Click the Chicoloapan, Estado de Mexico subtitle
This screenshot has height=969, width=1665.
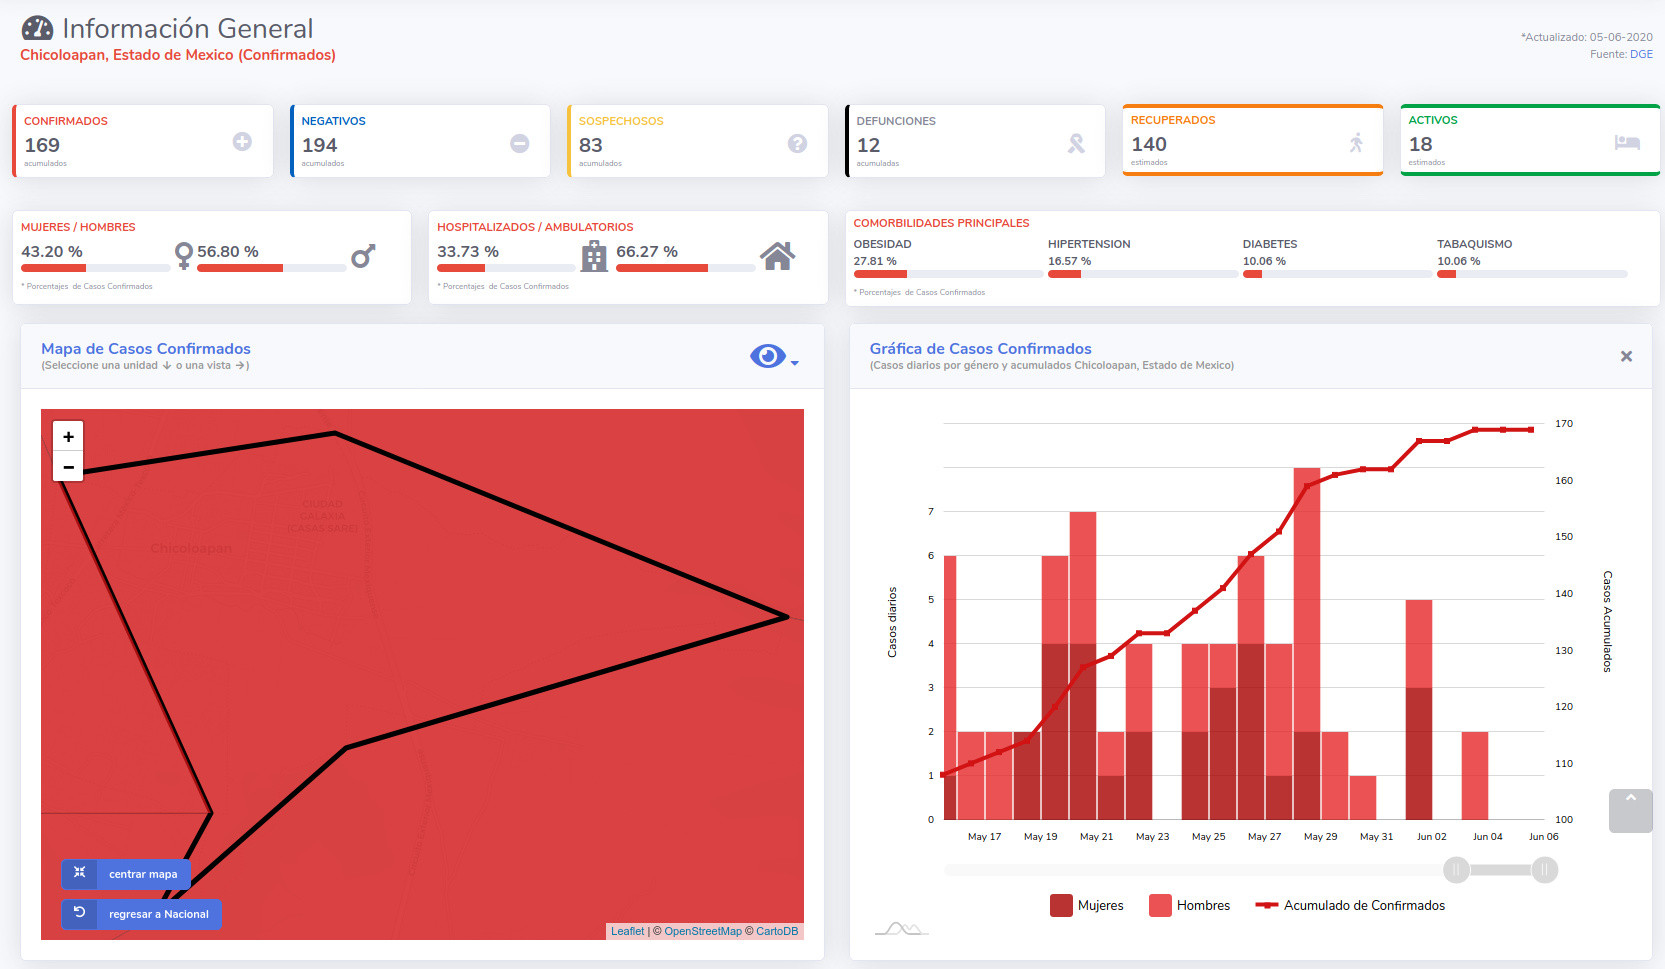click(x=178, y=55)
